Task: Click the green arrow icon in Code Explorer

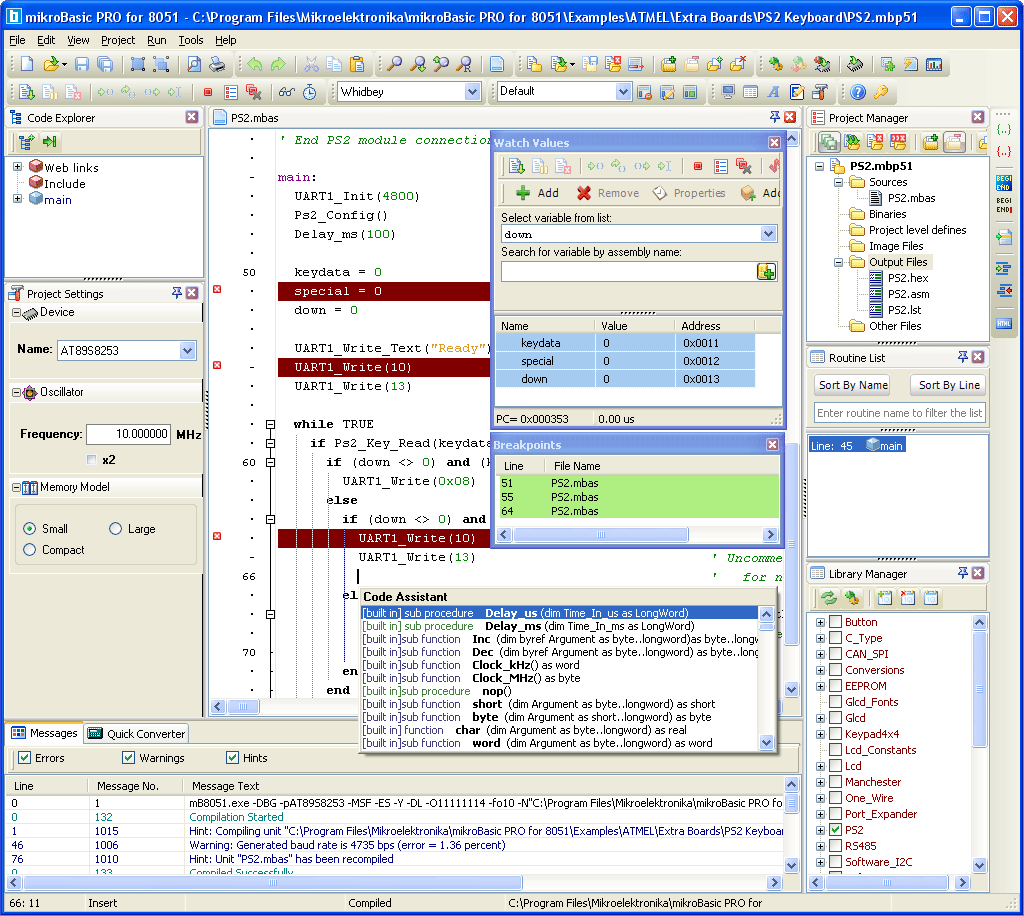Action: click(50, 142)
